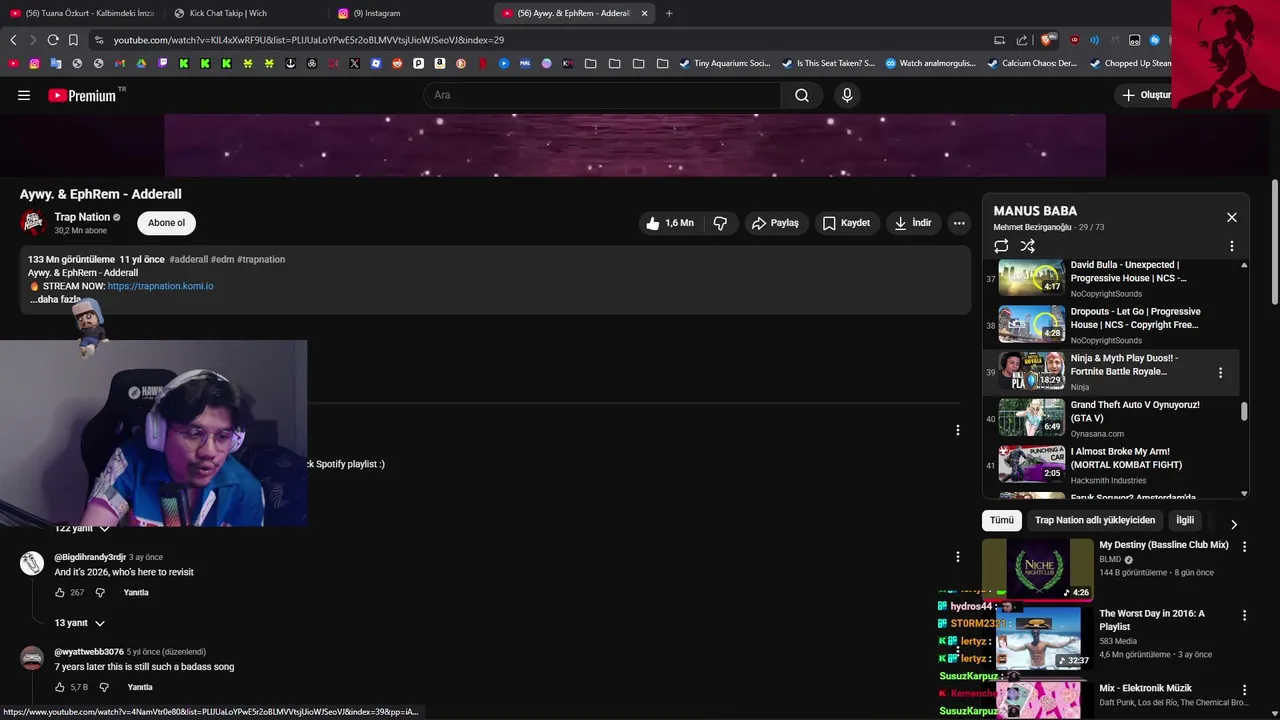The height and width of the screenshot is (720, 1280).
Task: Open the X (Twitter) bookmark icon
Action: point(355,63)
